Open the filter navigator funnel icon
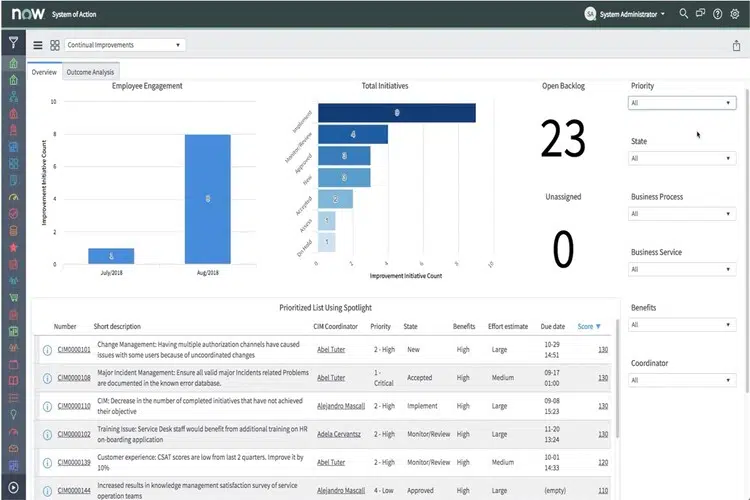Viewport: 750px width, 500px height. [13, 43]
